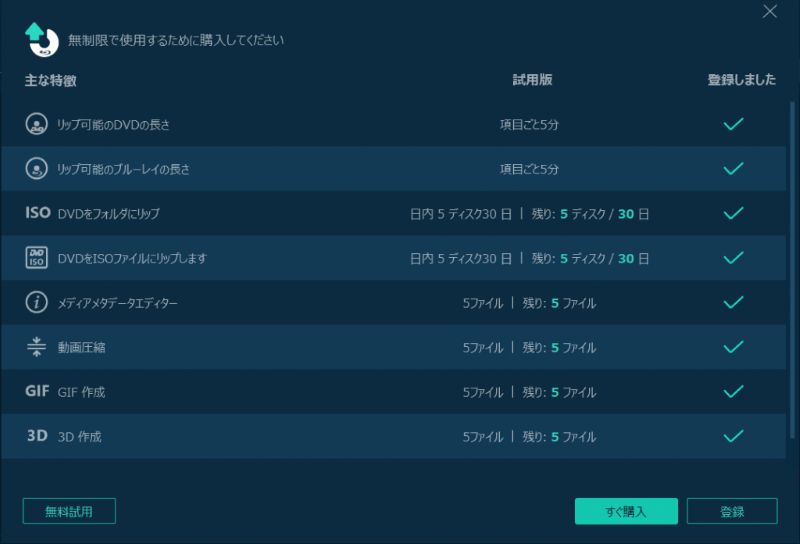800x544 pixels.
Task: Click the 無料試用 free trial button
Action: coord(69,511)
